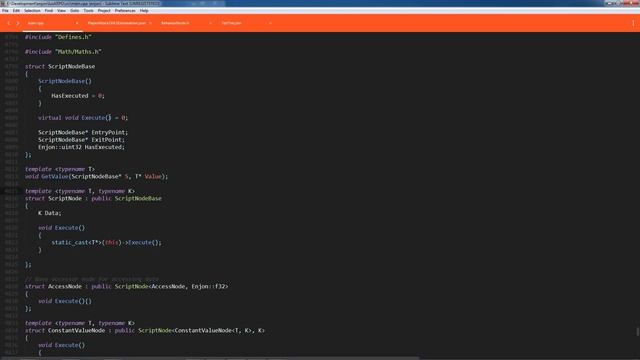Click 'ScriptNodeBase* ExitPoint;' line

pyautogui.click(x=81, y=140)
